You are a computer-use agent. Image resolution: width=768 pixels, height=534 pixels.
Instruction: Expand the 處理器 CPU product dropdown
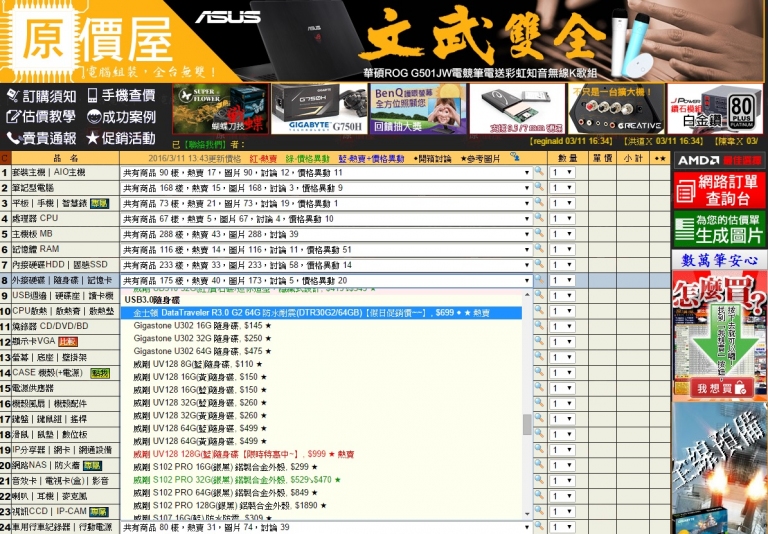[x=326, y=219]
